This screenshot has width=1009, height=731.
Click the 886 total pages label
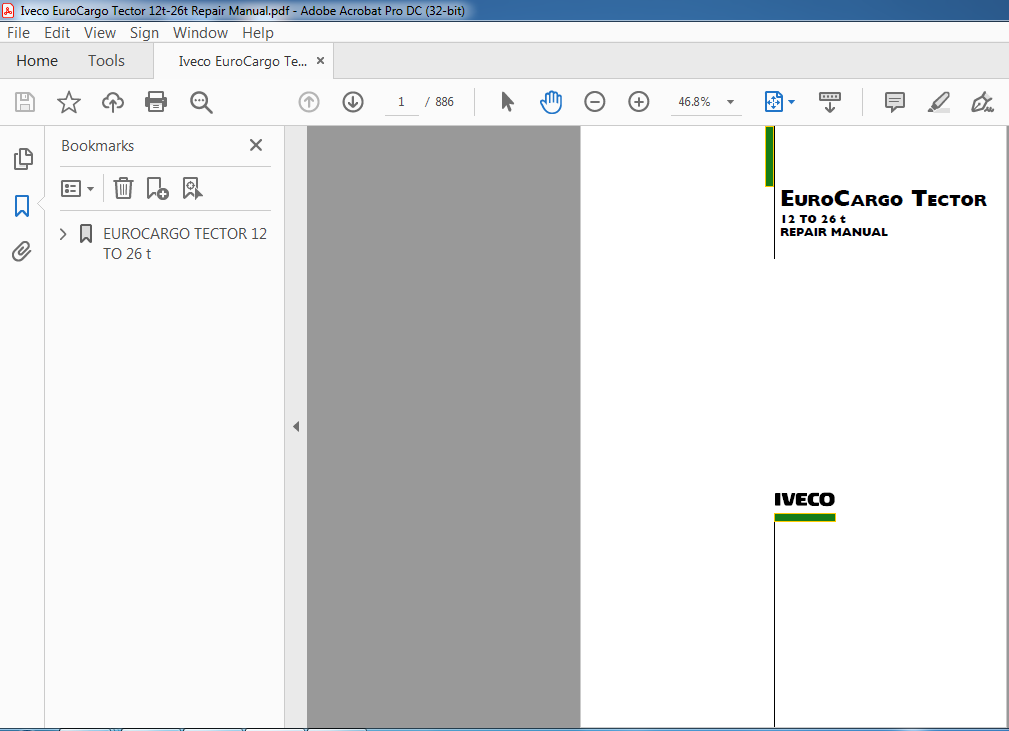point(444,102)
